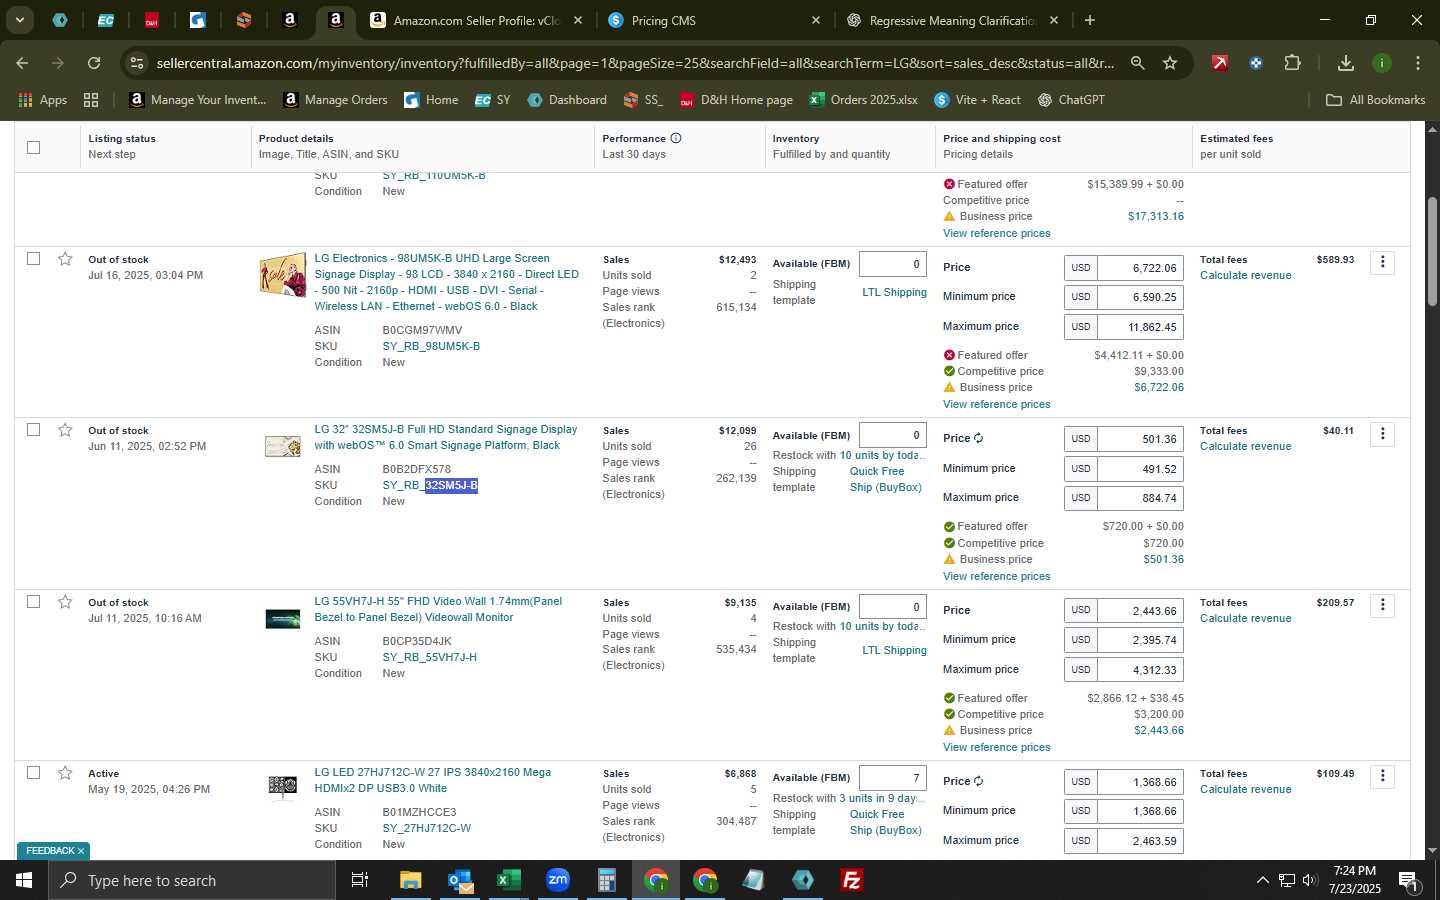Select the 55VH7J-H listing checkbox
Viewport: 1440px width, 900px height.
point(34,601)
